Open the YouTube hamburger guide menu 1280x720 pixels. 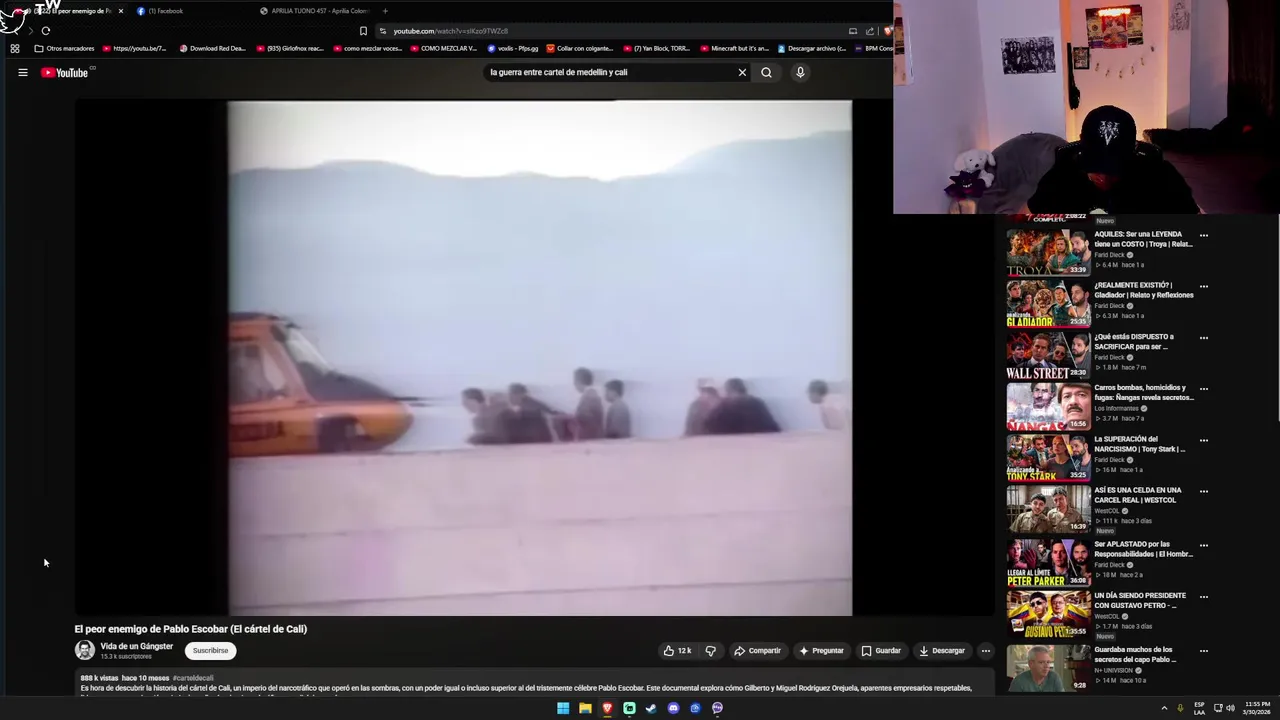click(x=22, y=72)
